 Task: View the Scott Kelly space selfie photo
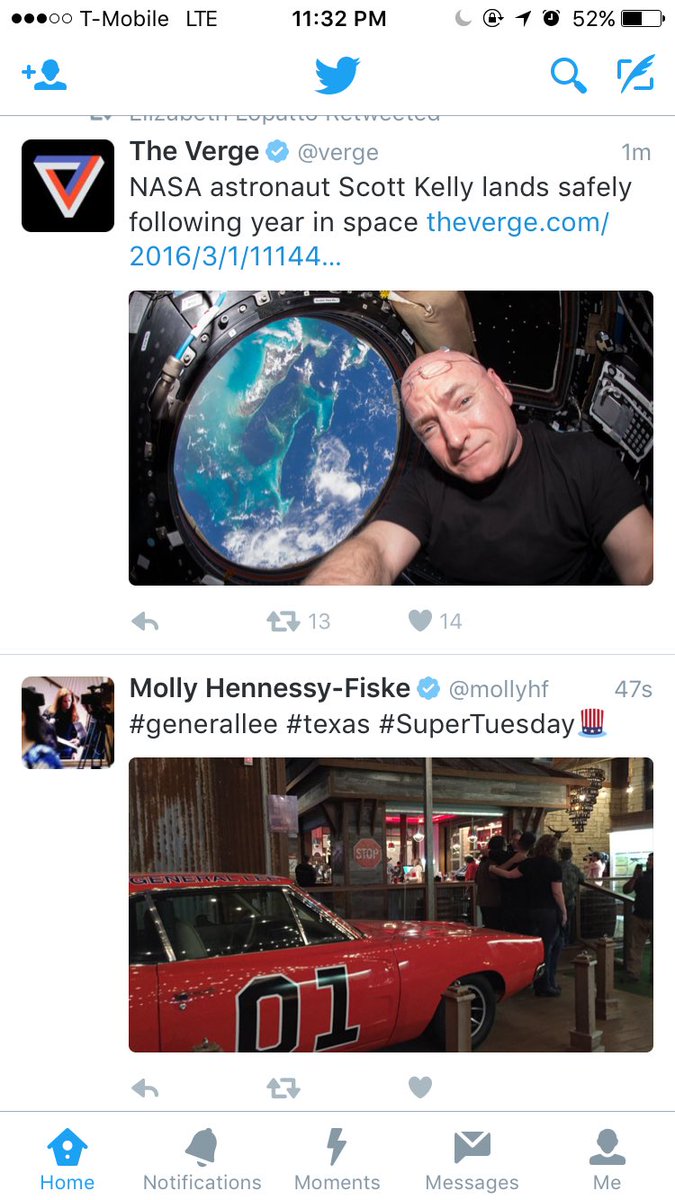click(391, 438)
